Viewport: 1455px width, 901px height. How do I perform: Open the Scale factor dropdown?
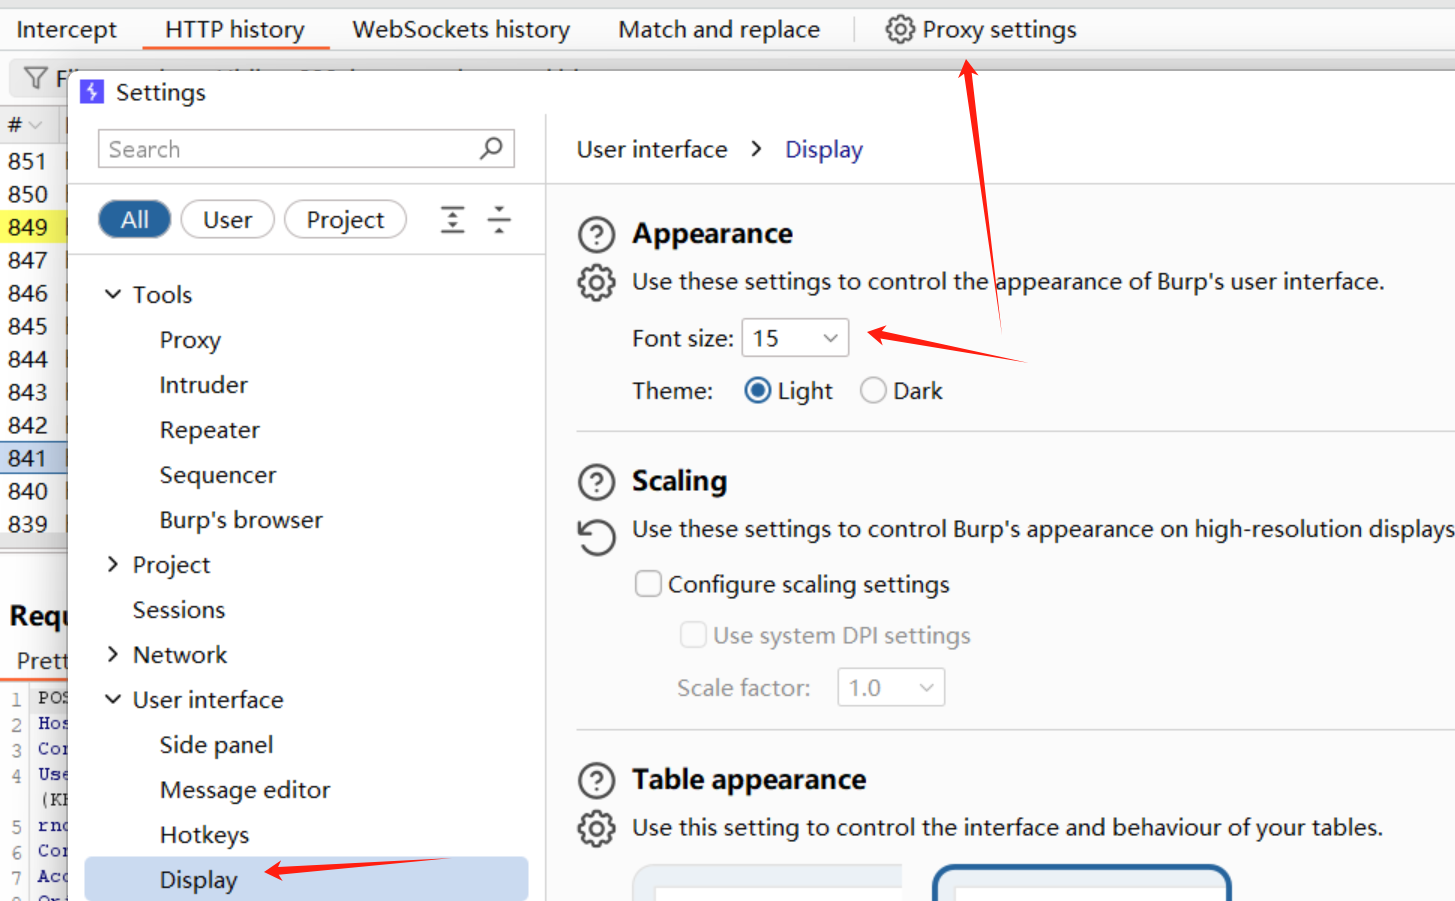coord(891,687)
